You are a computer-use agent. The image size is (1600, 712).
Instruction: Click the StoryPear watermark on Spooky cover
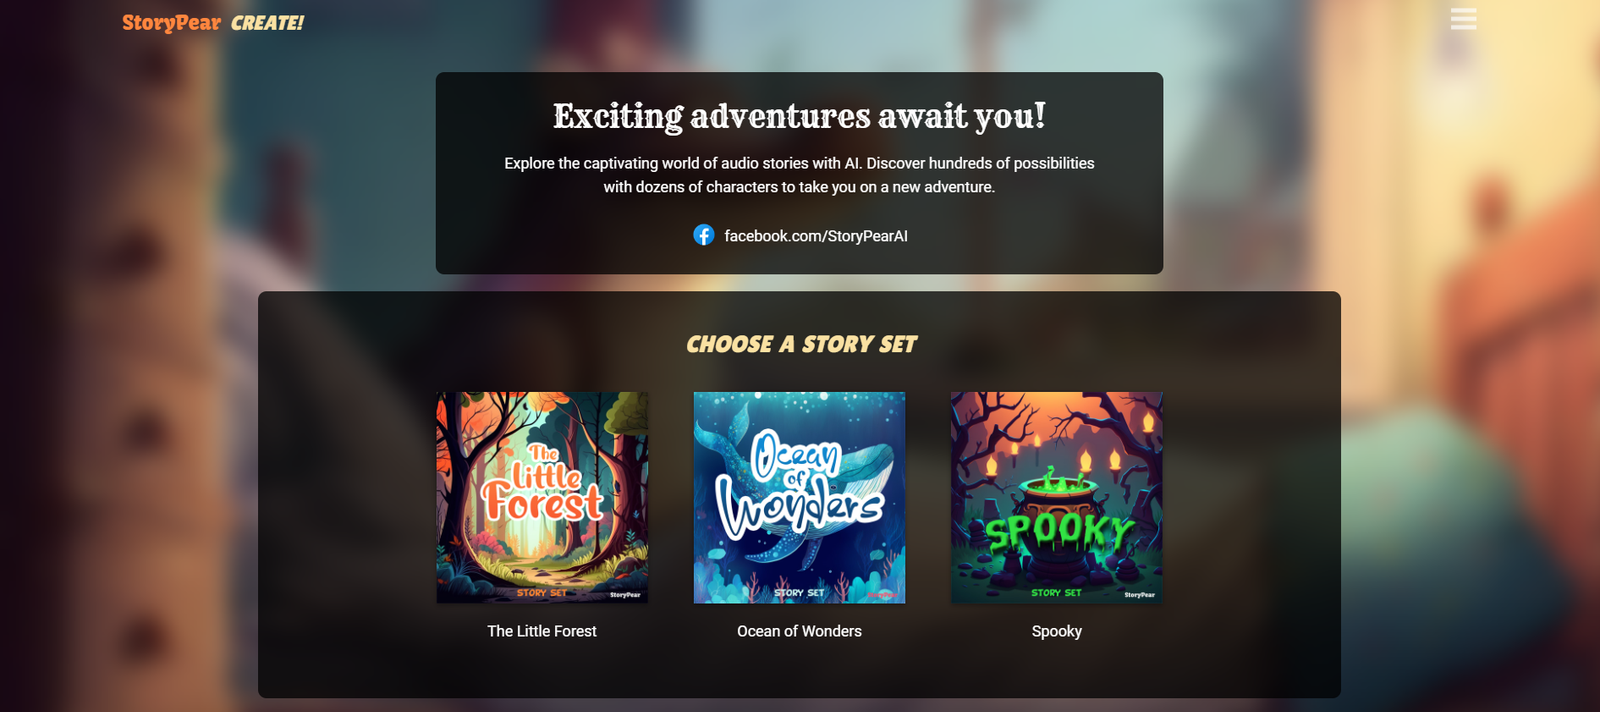coord(1139,595)
